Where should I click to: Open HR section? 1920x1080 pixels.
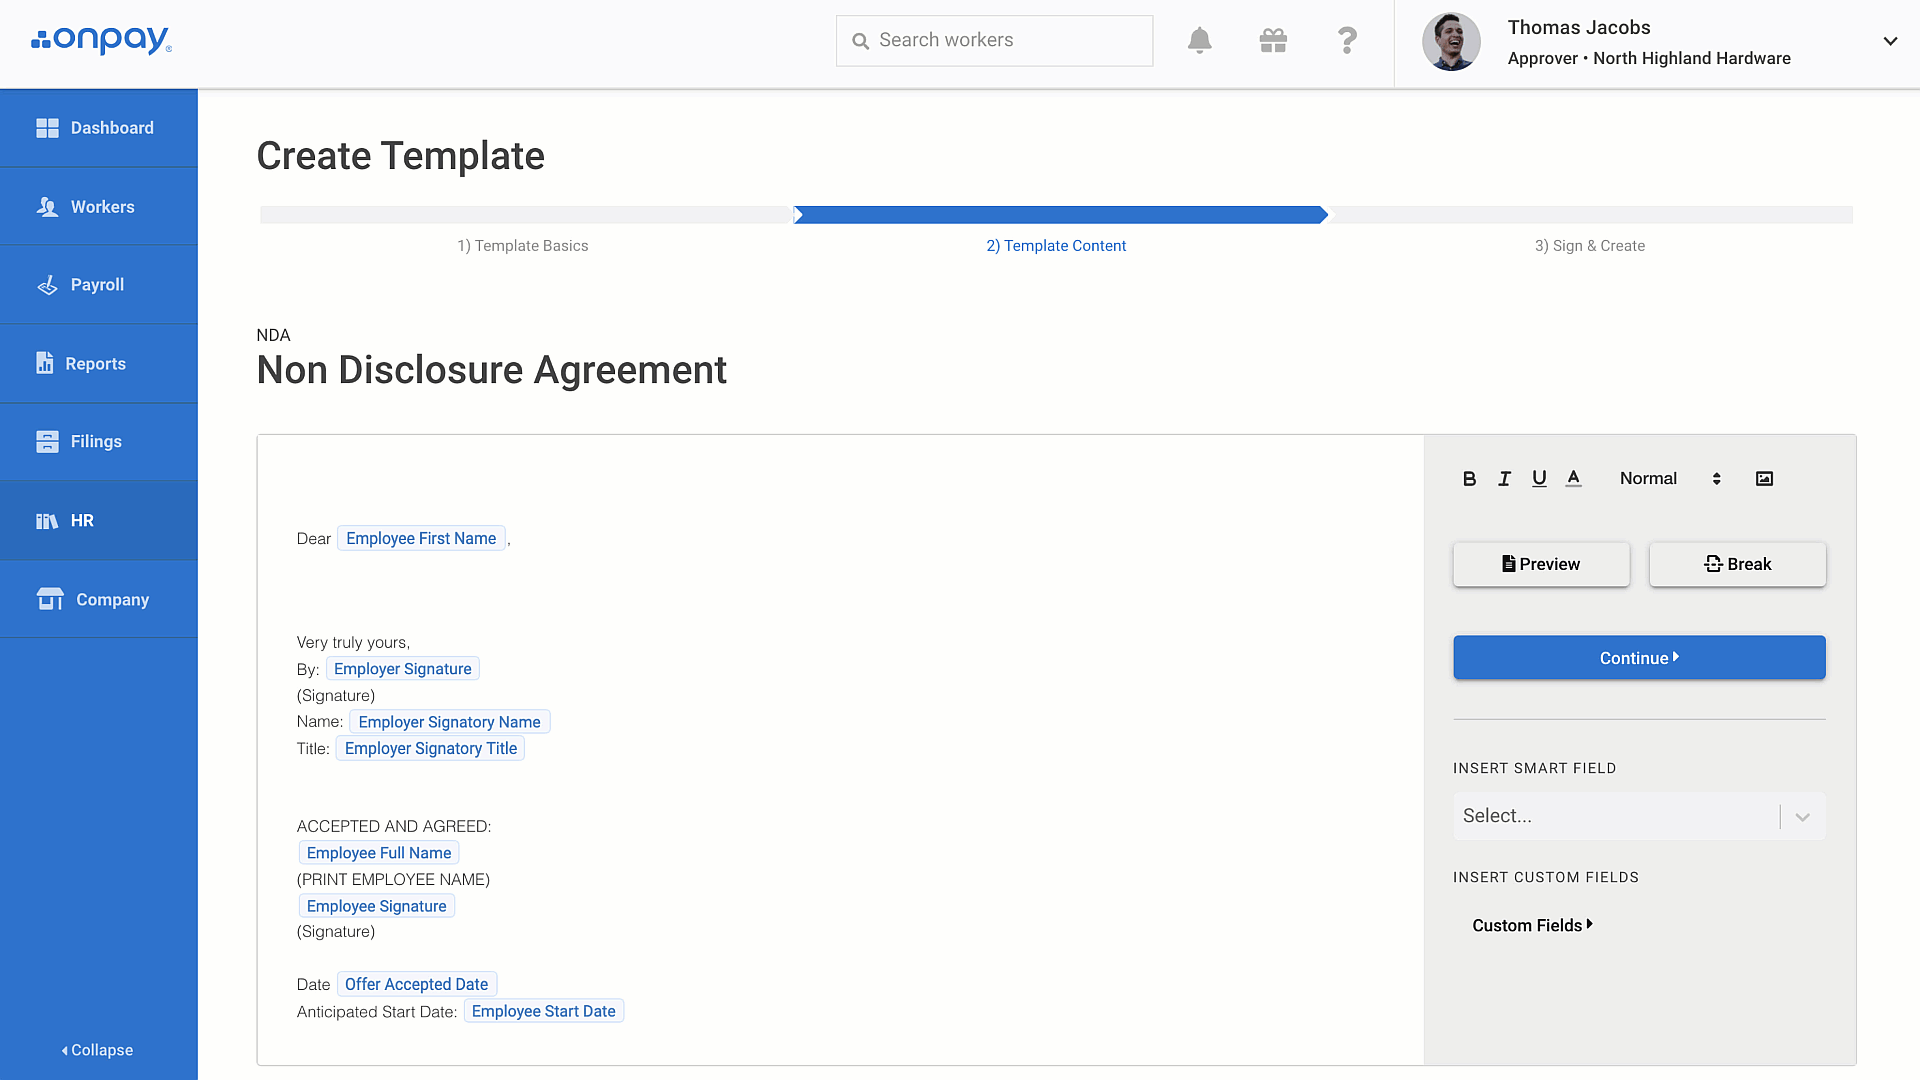tap(99, 521)
